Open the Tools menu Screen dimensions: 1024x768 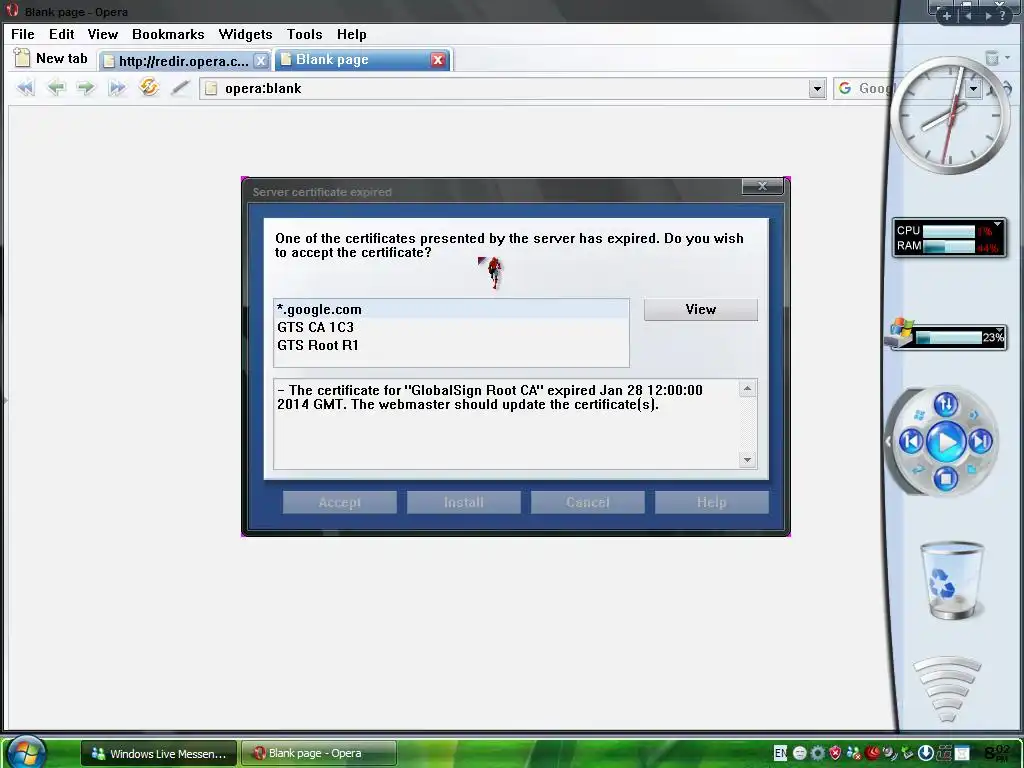[304, 34]
